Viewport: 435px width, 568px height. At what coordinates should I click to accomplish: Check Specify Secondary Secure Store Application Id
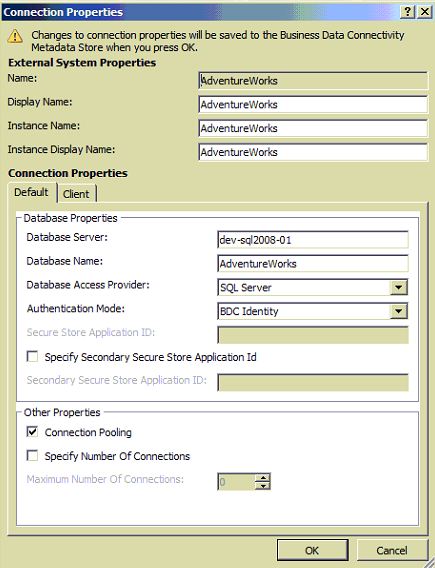[32, 356]
